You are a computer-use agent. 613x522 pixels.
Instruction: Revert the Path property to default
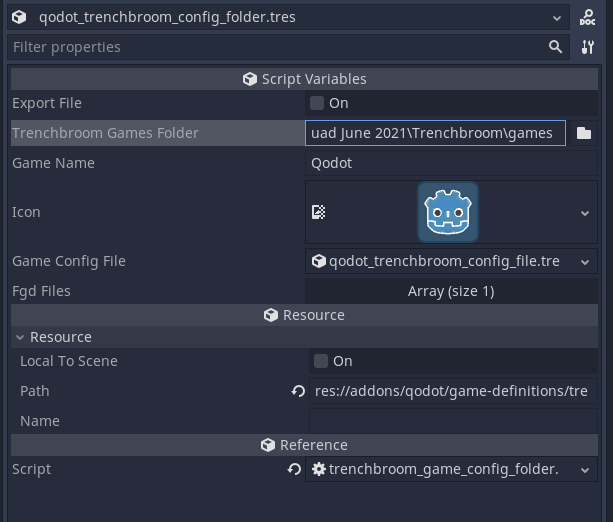(x=297, y=391)
